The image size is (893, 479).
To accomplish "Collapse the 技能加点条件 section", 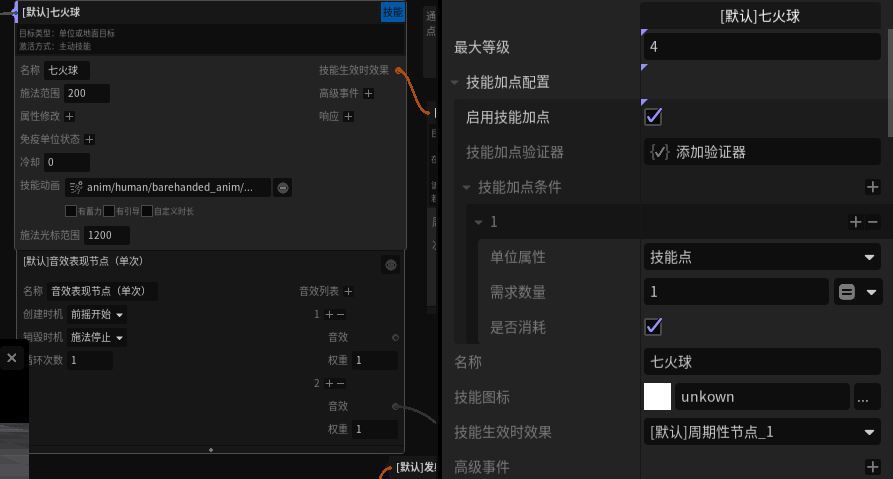I will tap(466, 187).
